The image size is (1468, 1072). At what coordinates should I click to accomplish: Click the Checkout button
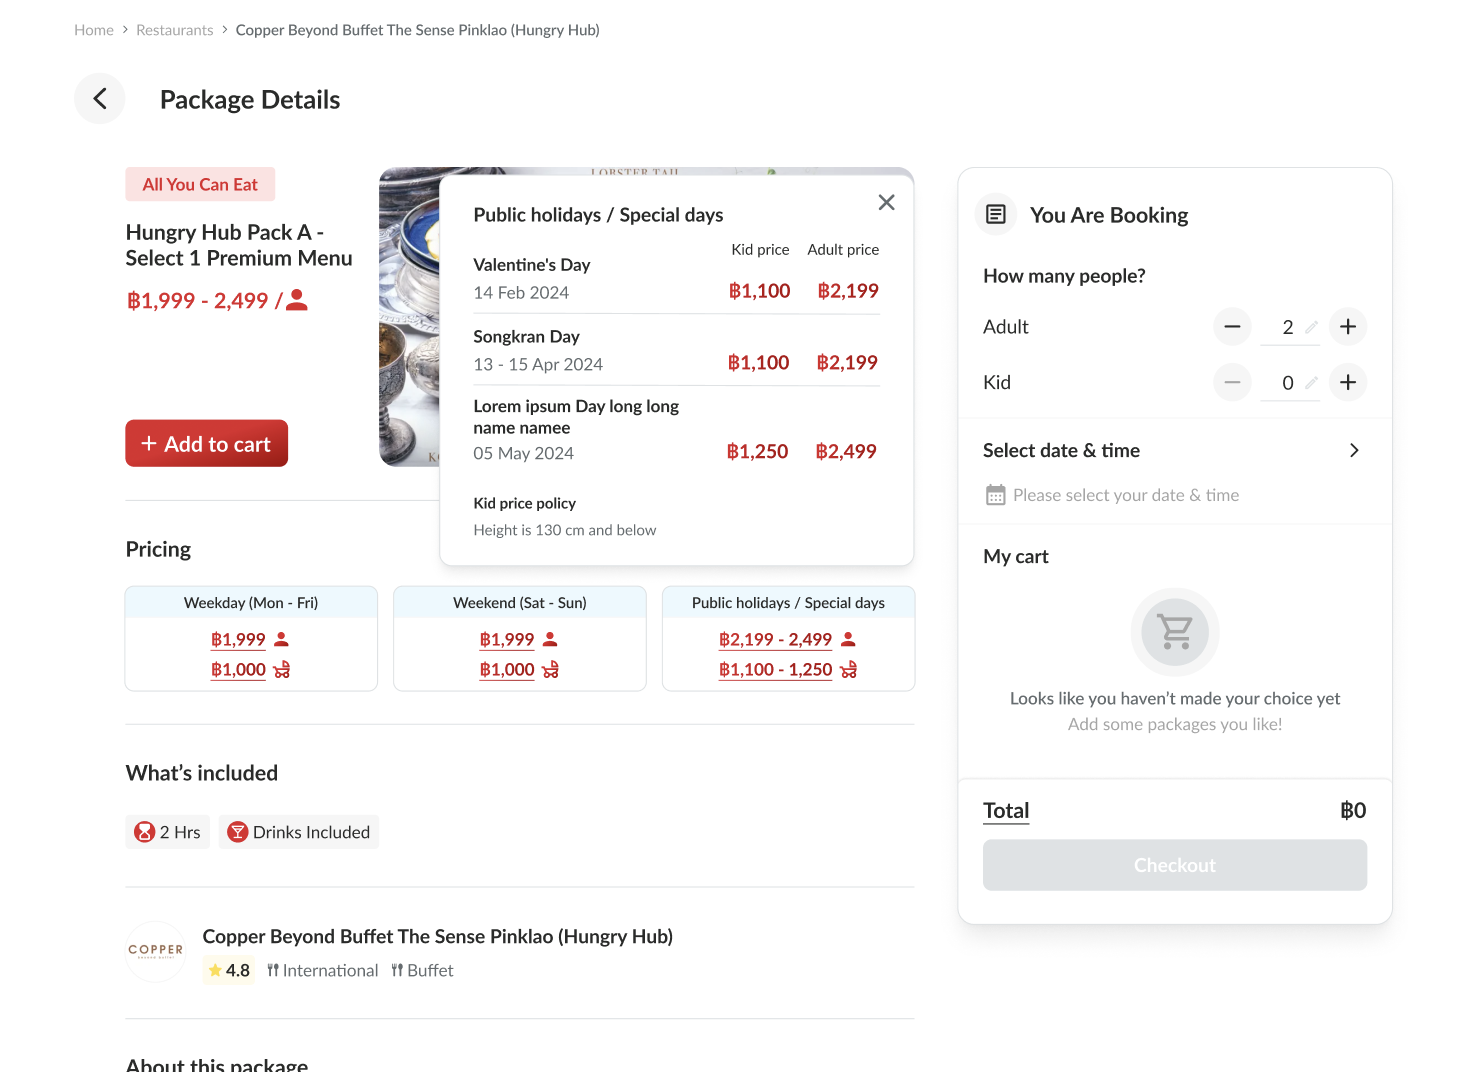pos(1174,865)
